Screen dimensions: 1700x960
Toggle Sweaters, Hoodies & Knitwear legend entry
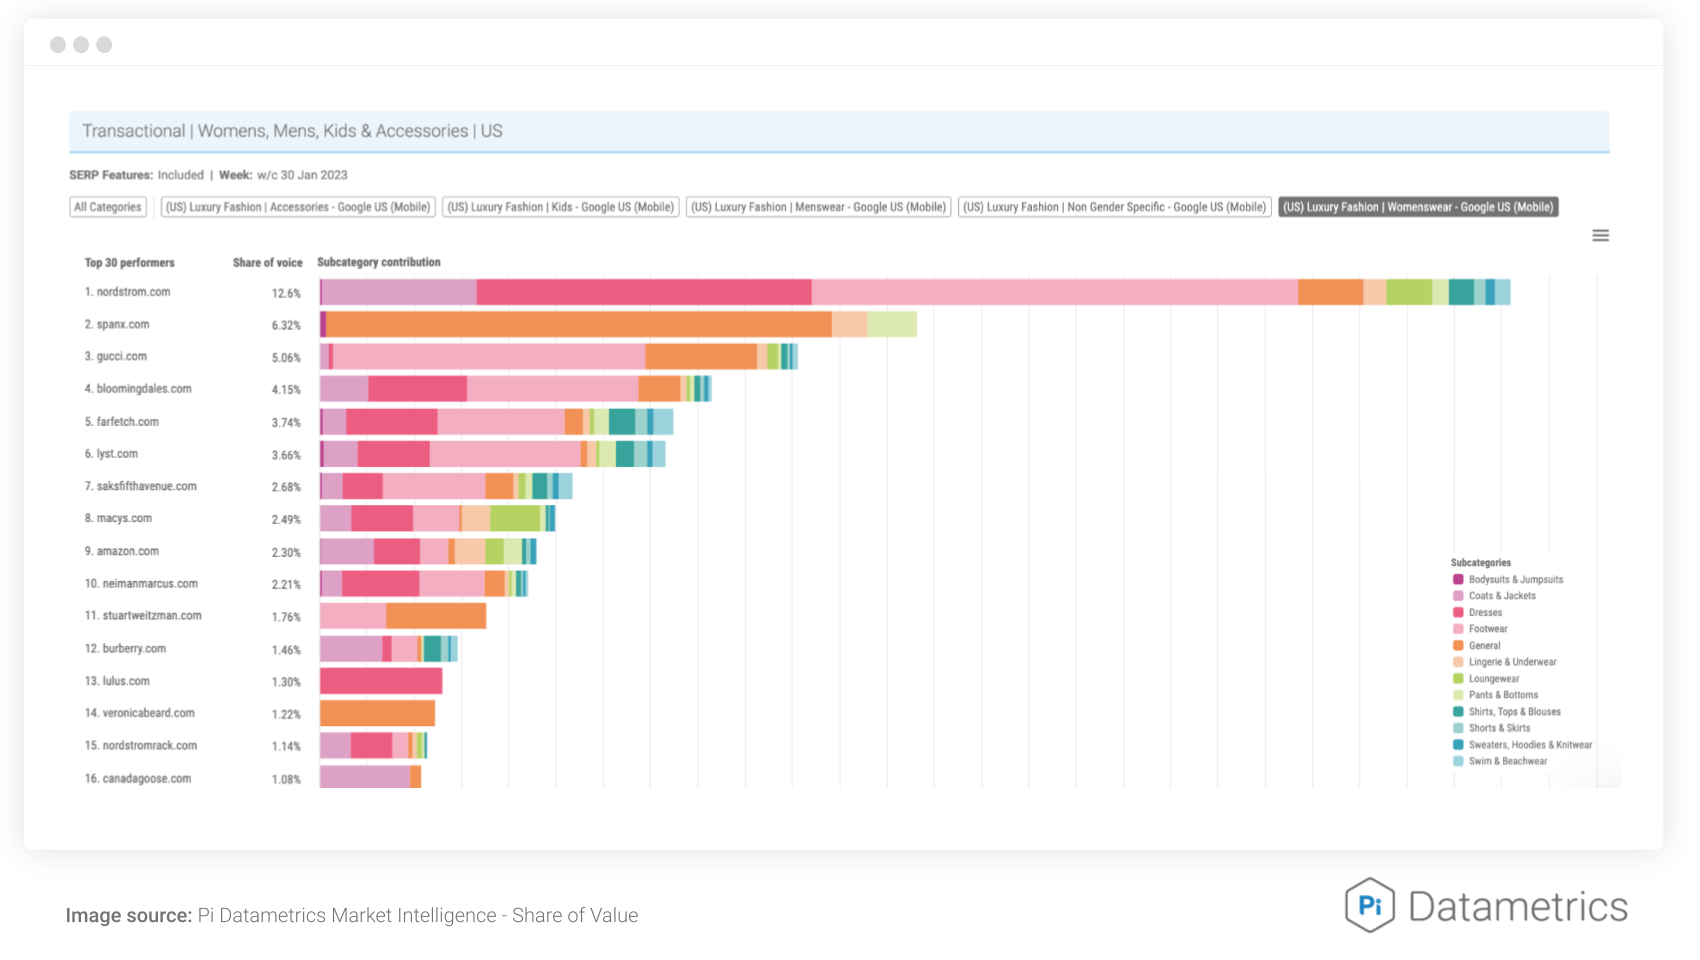pyautogui.click(x=1523, y=745)
